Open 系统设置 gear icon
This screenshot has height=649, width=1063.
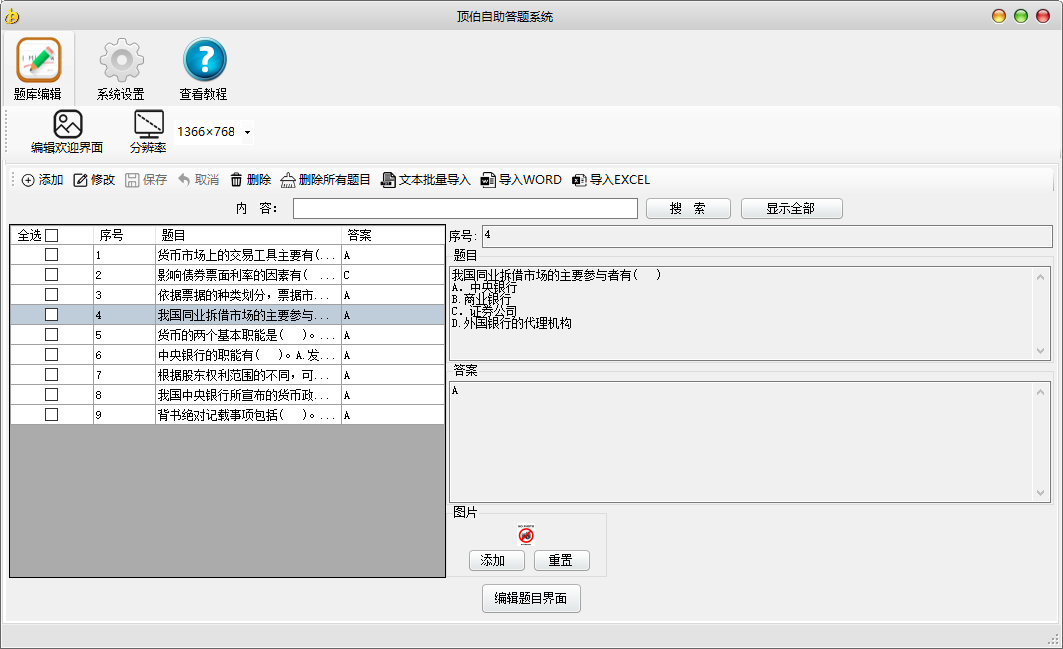click(121, 62)
